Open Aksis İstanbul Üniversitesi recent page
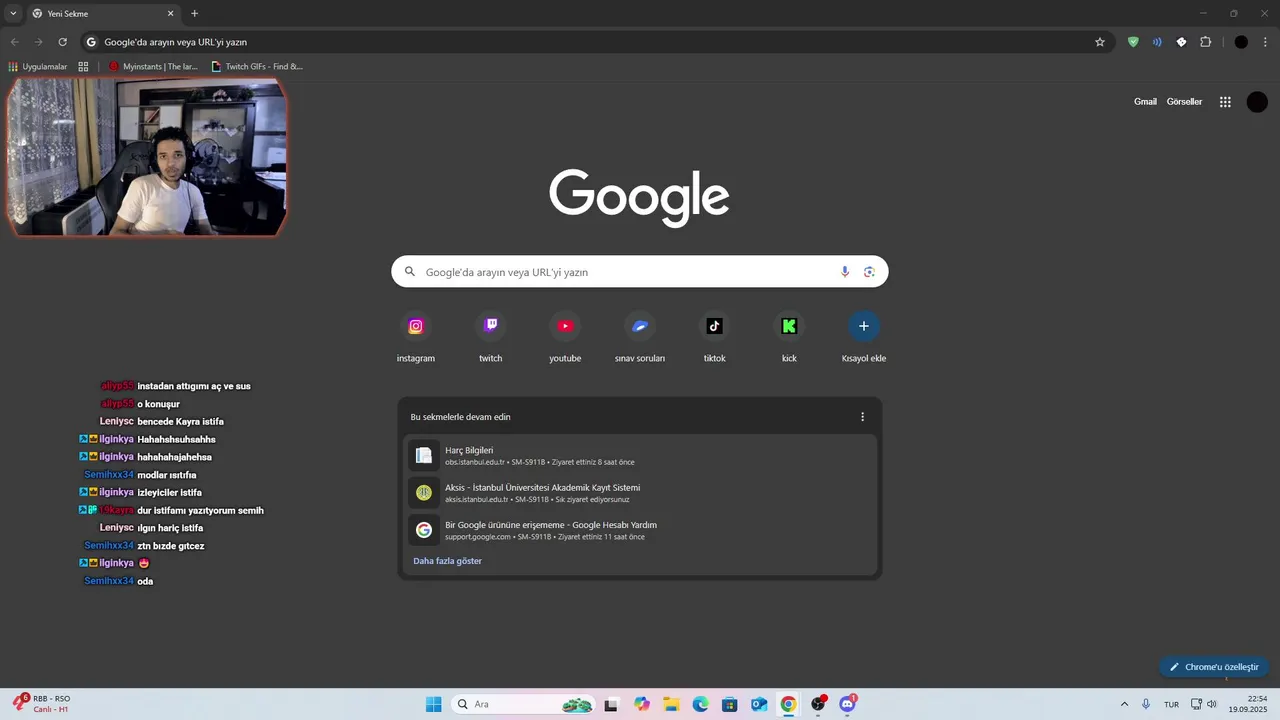 point(640,493)
